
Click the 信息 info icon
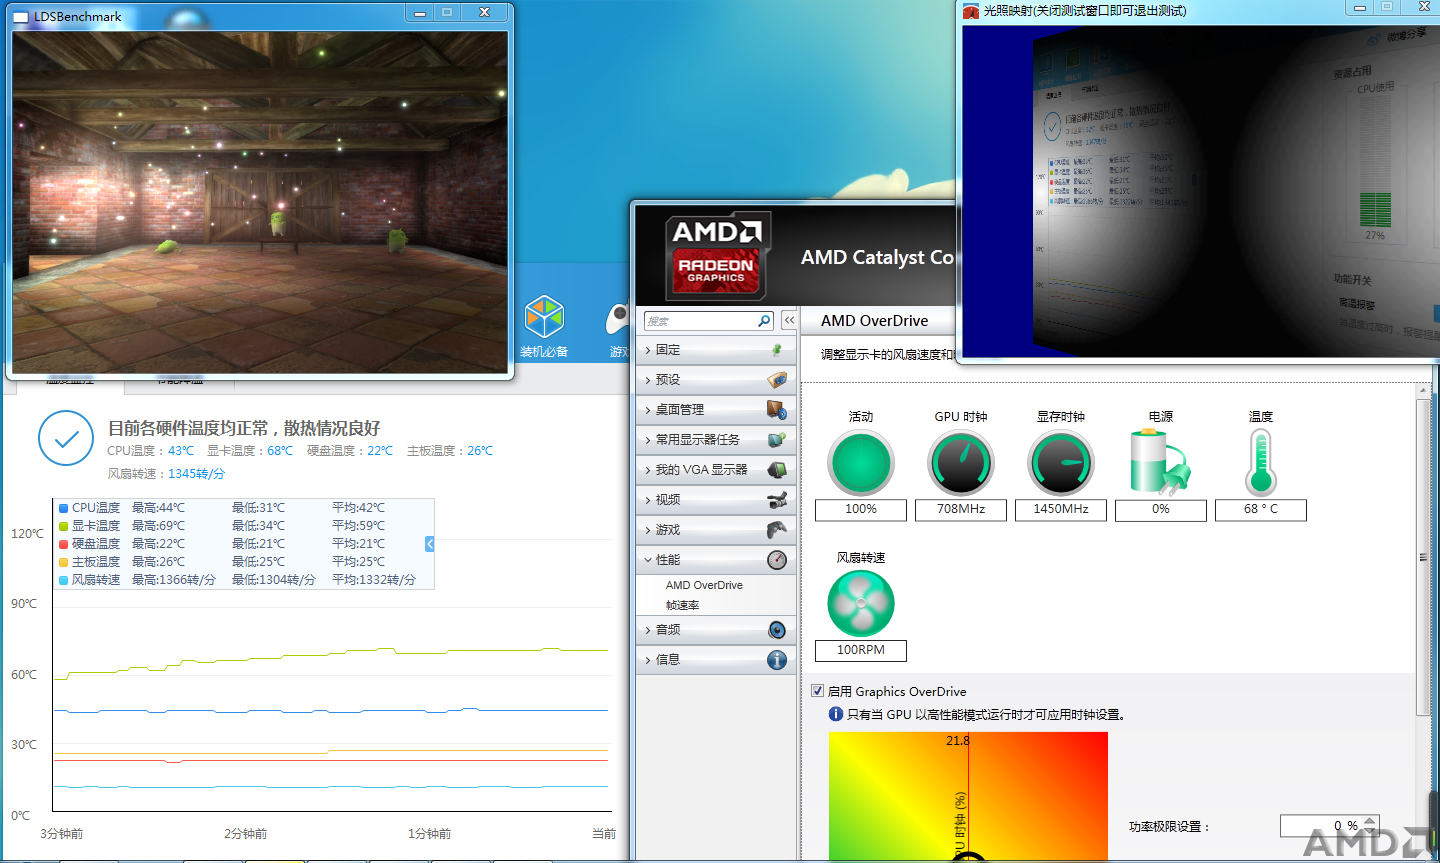click(777, 660)
